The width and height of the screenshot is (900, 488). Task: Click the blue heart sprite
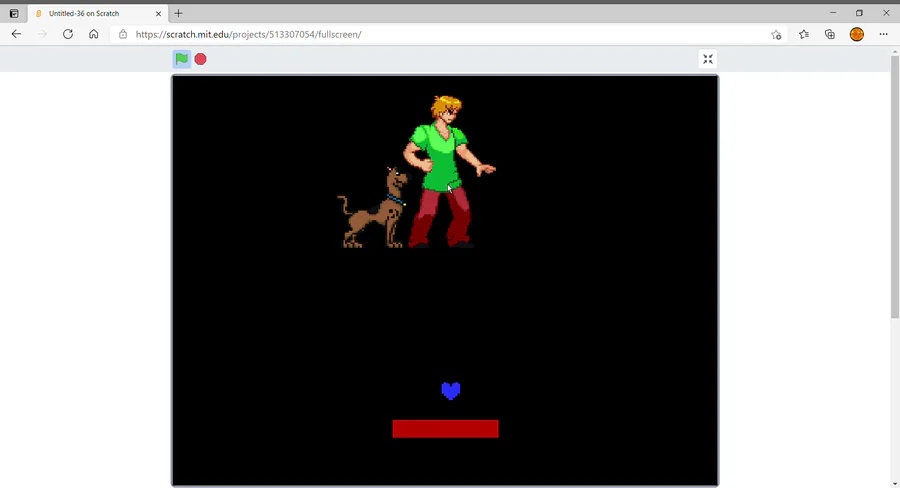pyautogui.click(x=451, y=391)
